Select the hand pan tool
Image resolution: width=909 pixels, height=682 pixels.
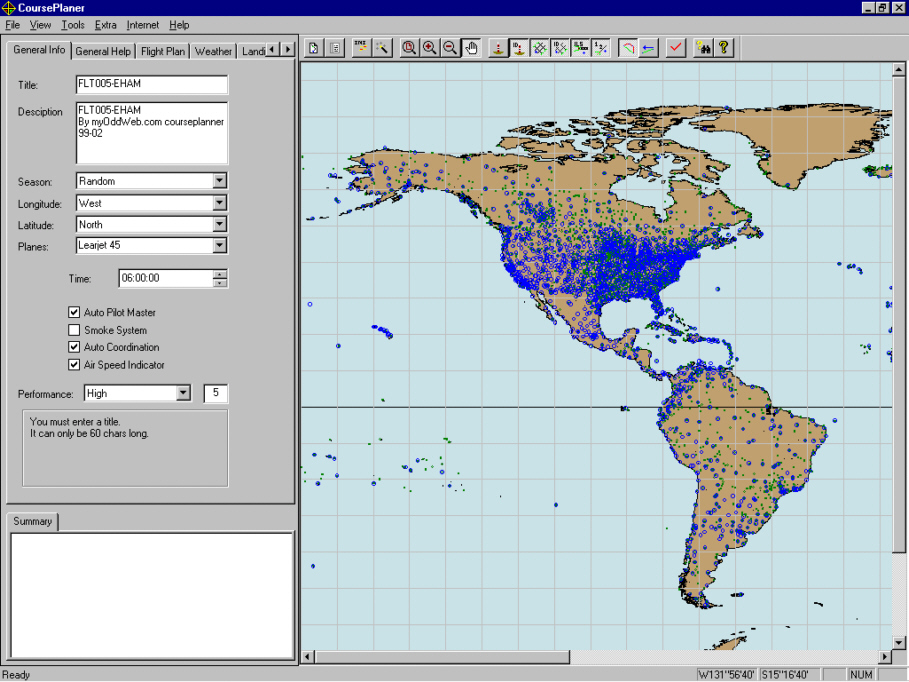point(471,48)
